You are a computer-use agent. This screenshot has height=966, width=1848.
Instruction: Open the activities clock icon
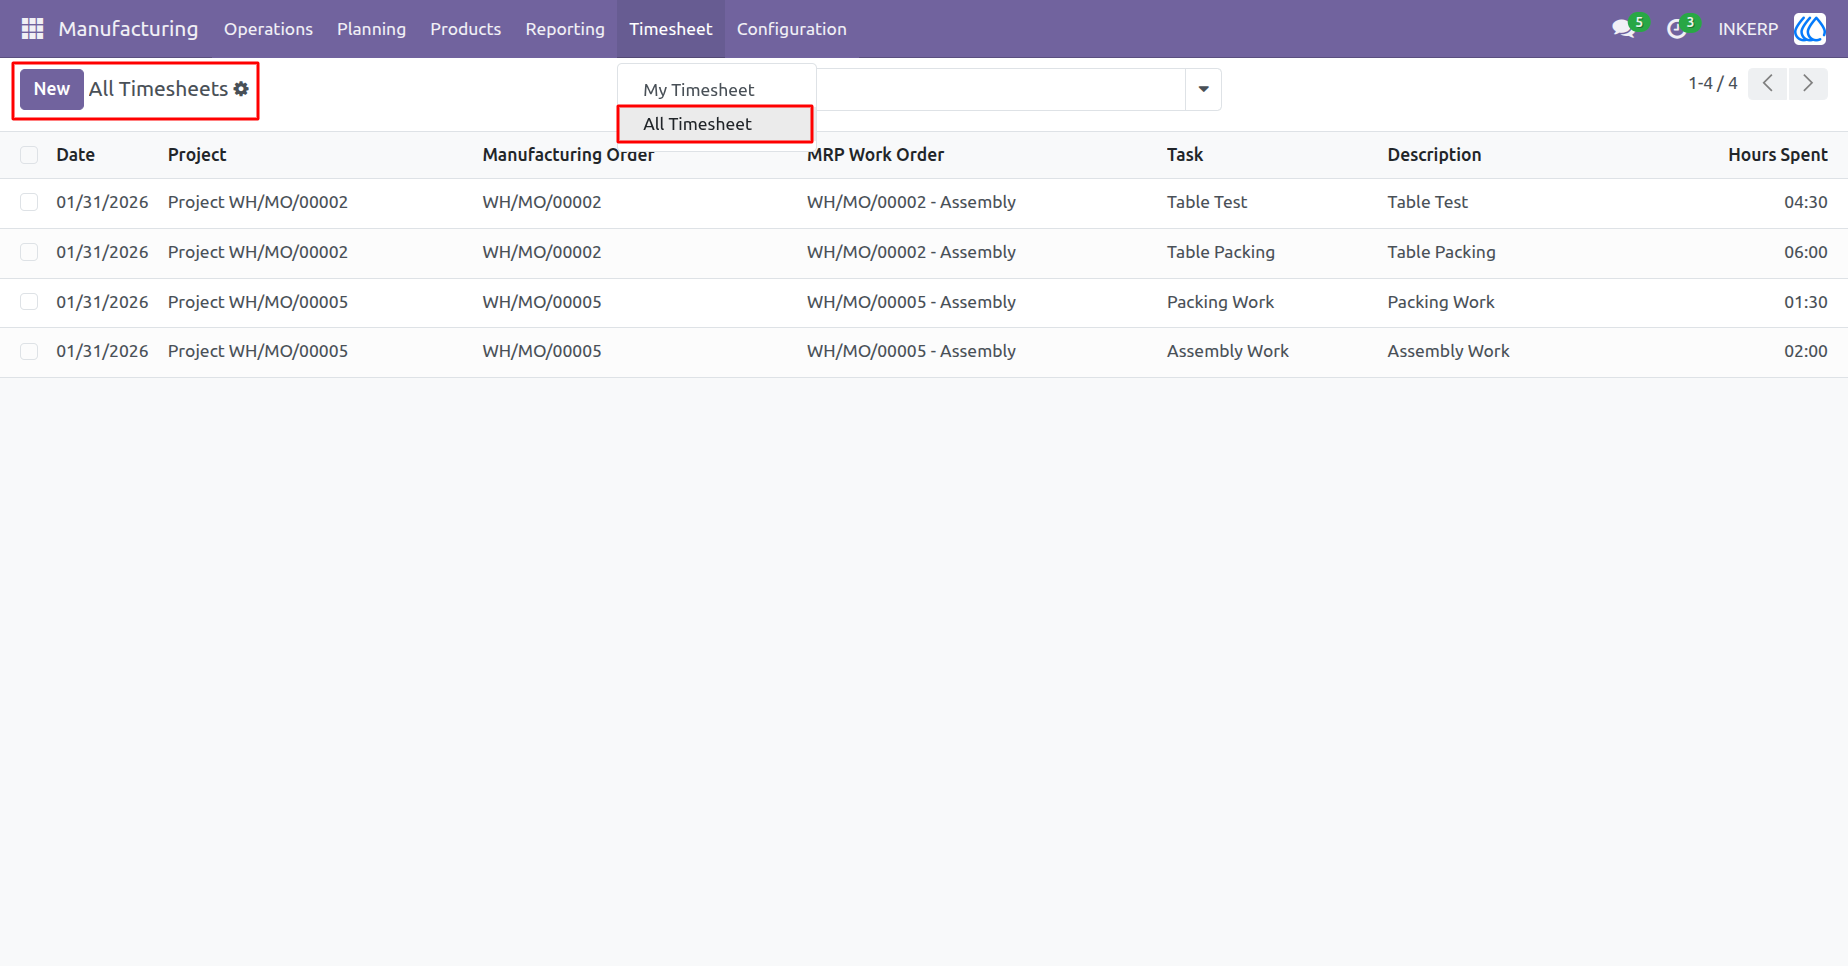click(x=1677, y=29)
